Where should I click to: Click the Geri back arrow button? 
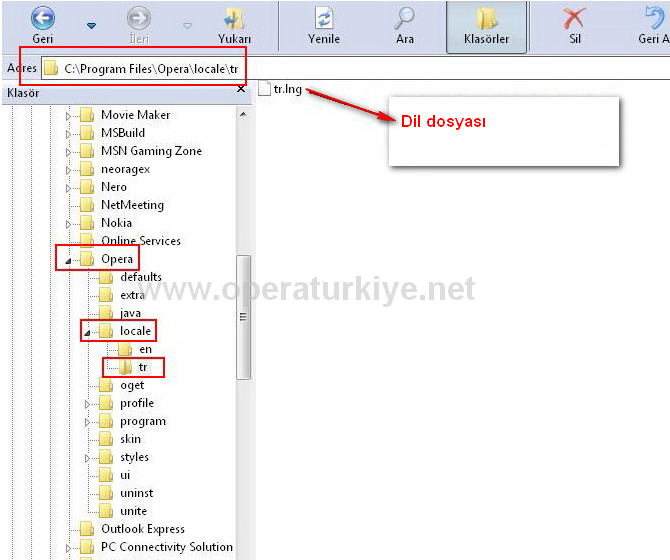coord(43,26)
